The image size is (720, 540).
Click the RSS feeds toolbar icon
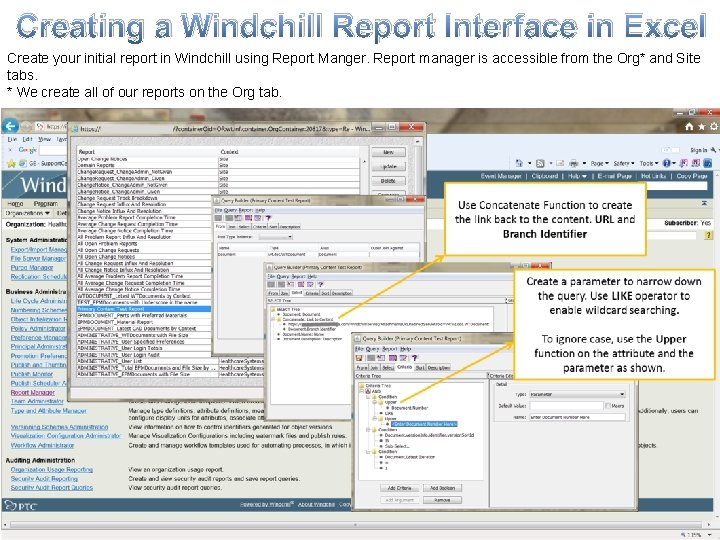[x=540, y=163]
